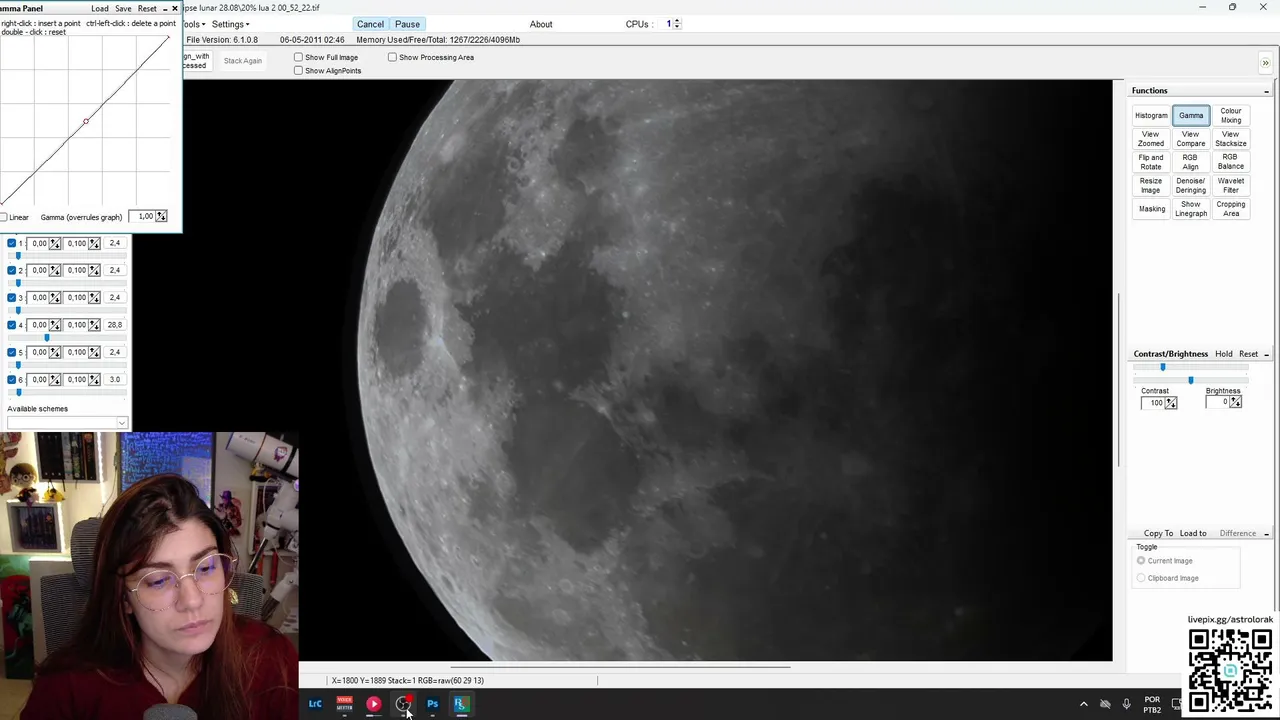The height and width of the screenshot is (720, 1280).
Task: Reset the Contrast/Brightness settings
Action: pos(1249,354)
